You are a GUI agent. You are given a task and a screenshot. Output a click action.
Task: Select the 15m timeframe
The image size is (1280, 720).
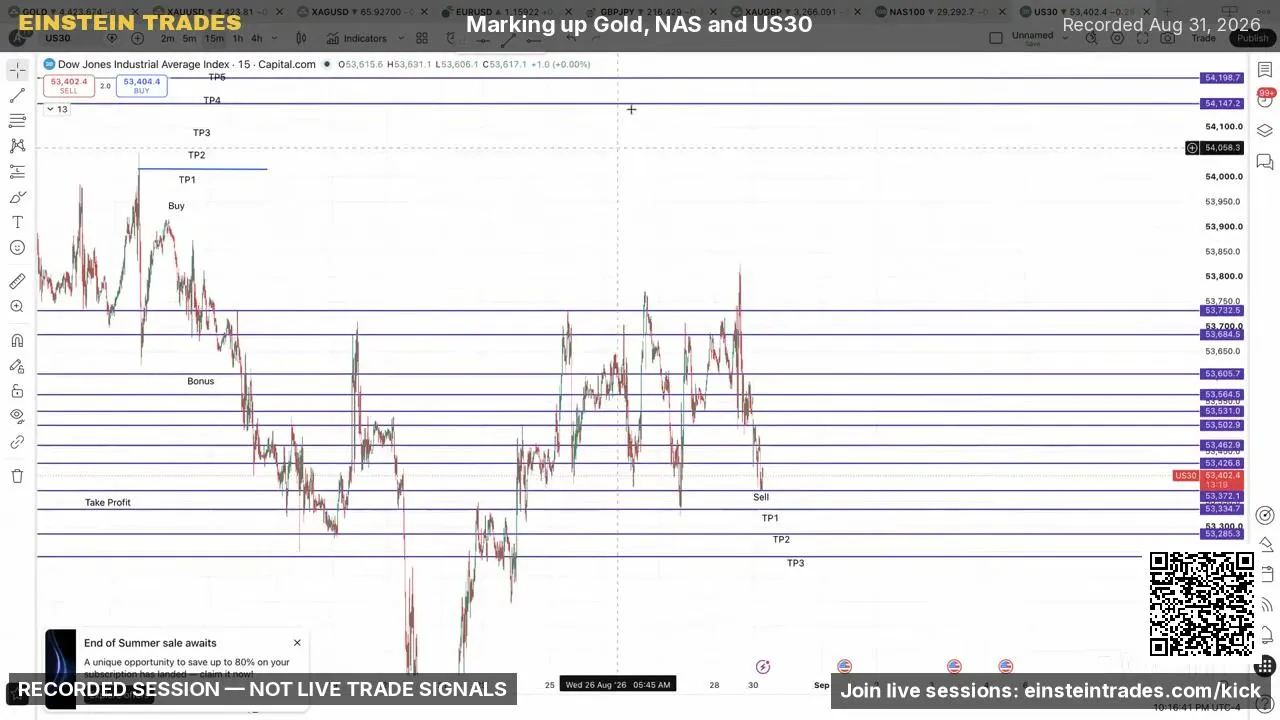tap(214, 38)
